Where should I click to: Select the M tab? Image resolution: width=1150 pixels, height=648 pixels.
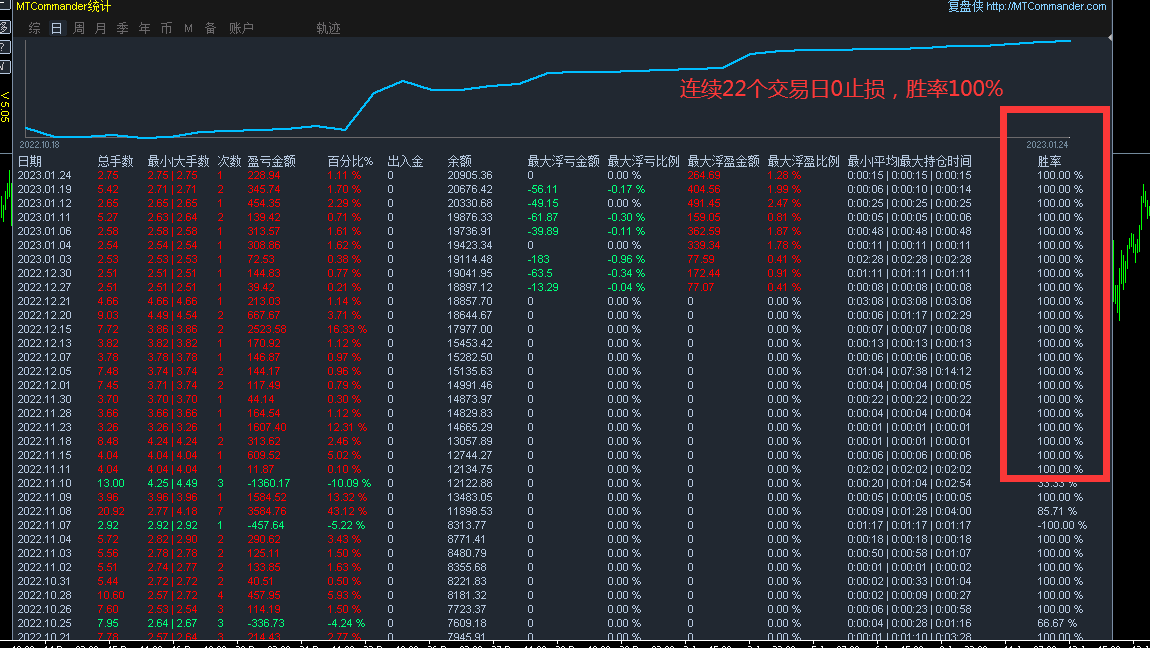click(188, 28)
